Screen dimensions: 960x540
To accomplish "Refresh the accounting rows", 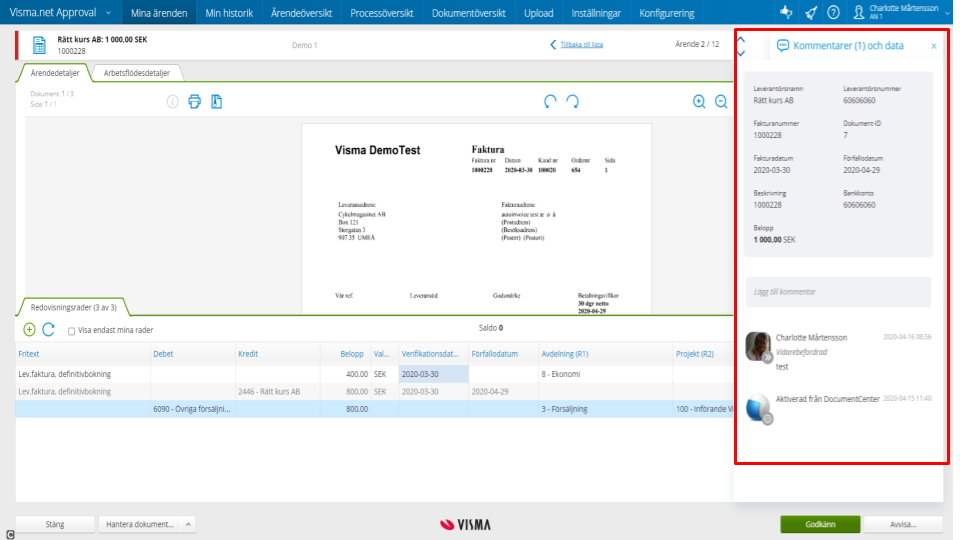I will pos(49,329).
